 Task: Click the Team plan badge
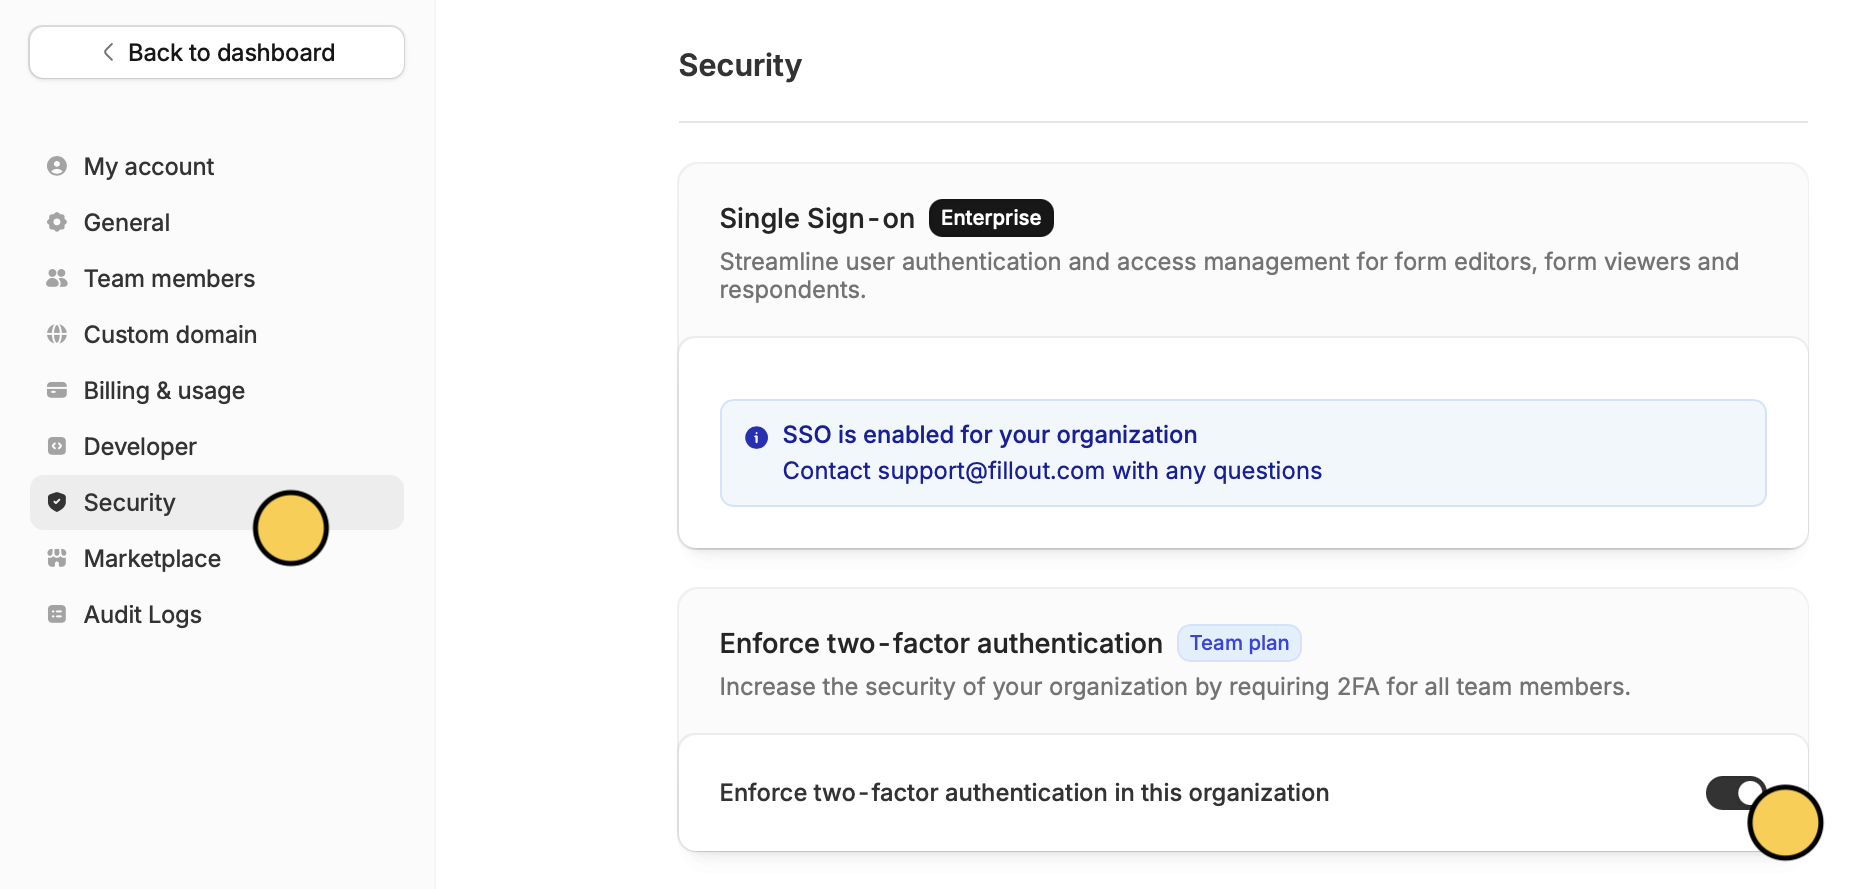(1238, 643)
